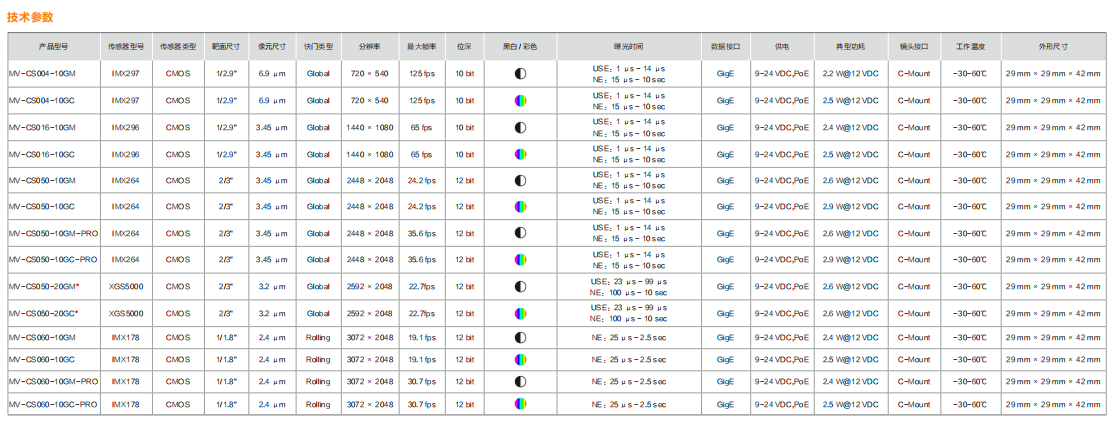Click the 黑白 / 彩色 column header
The width and height of the screenshot is (1116, 421).
[520, 47]
